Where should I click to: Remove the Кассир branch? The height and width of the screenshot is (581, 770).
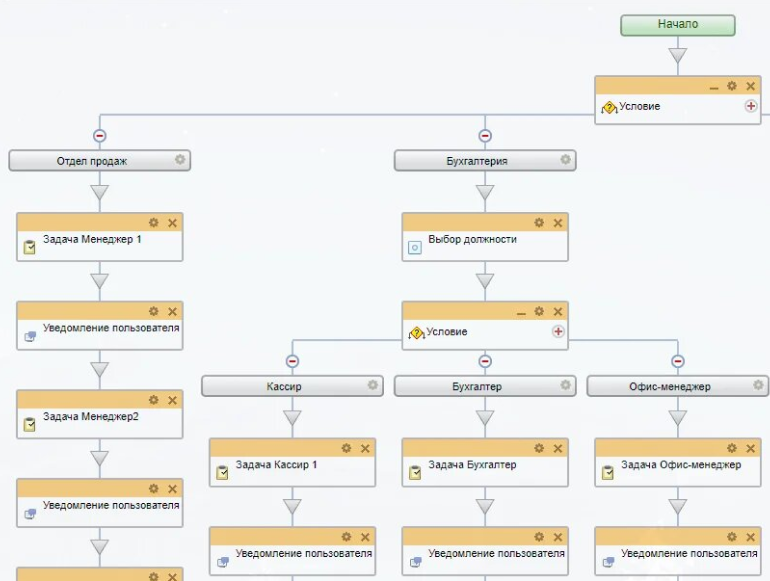[292, 361]
